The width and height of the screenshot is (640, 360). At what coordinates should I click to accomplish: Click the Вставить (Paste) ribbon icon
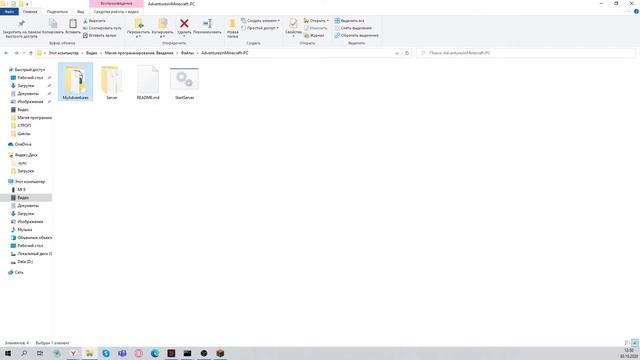pyautogui.click(x=73, y=27)
